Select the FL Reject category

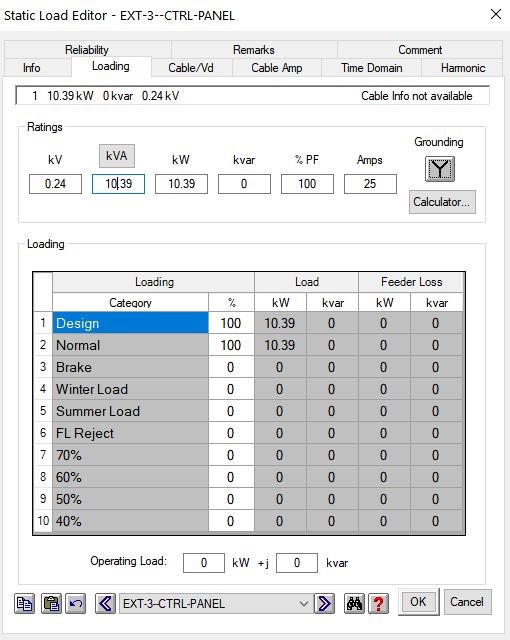pos(130,433)
